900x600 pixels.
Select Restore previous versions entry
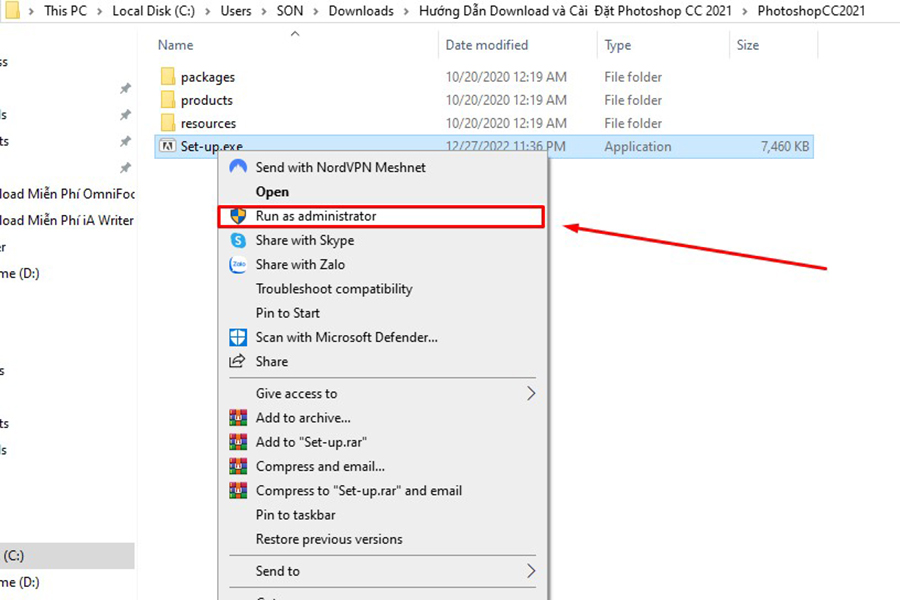328,539
